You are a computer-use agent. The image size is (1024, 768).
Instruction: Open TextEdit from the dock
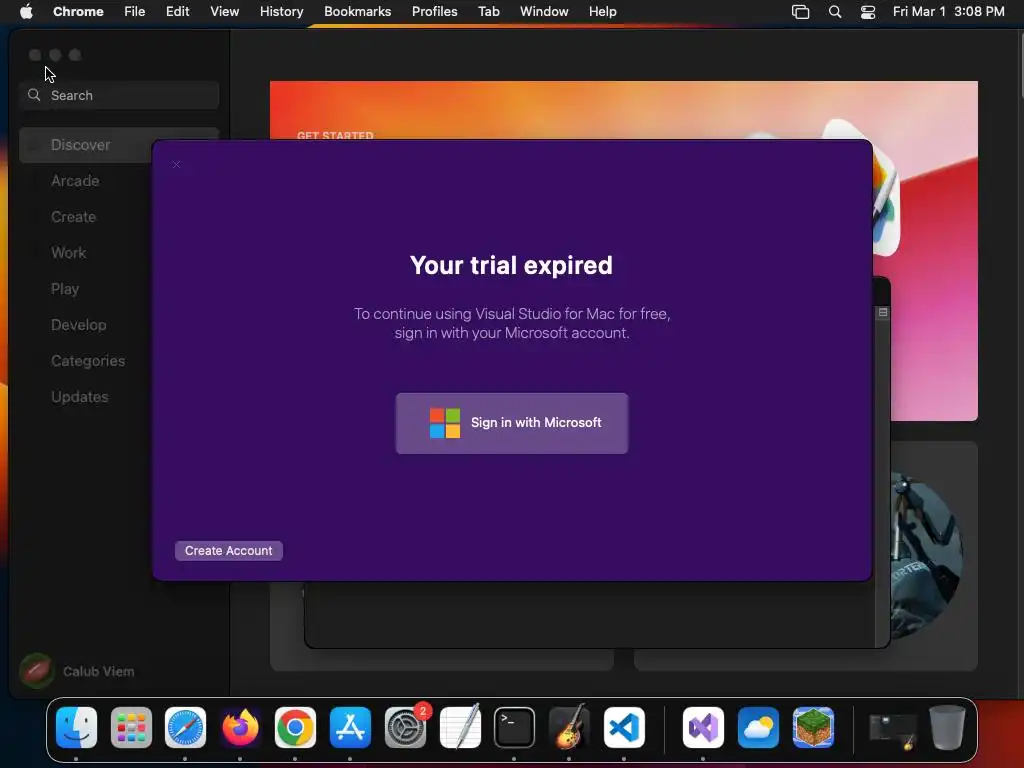(x=460, y=728)
